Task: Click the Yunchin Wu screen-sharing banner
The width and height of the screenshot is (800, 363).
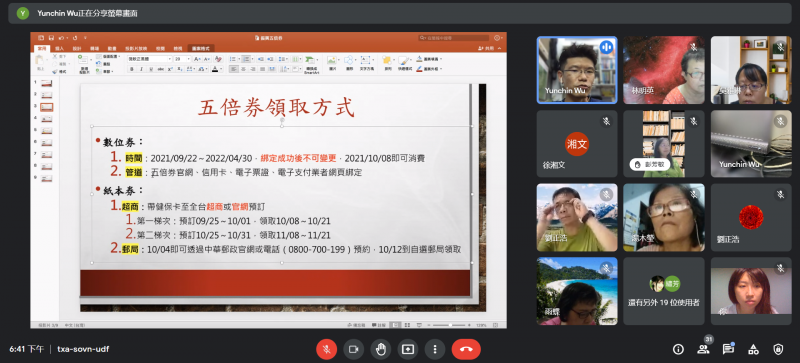Action: [x=399, y=13]
